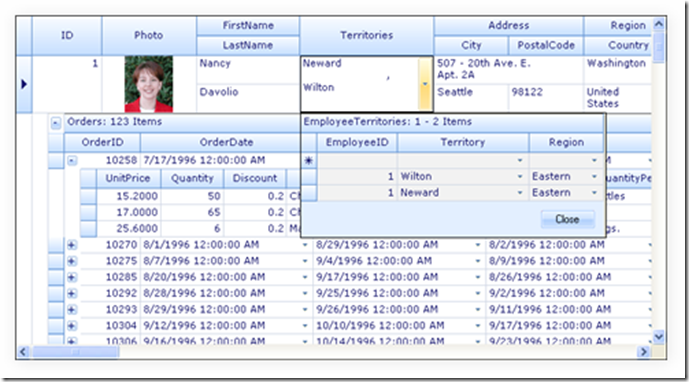Select the Region cell 'Washington'
The height and width of the screenshot is (382, 689).
[x=617, y=69]
